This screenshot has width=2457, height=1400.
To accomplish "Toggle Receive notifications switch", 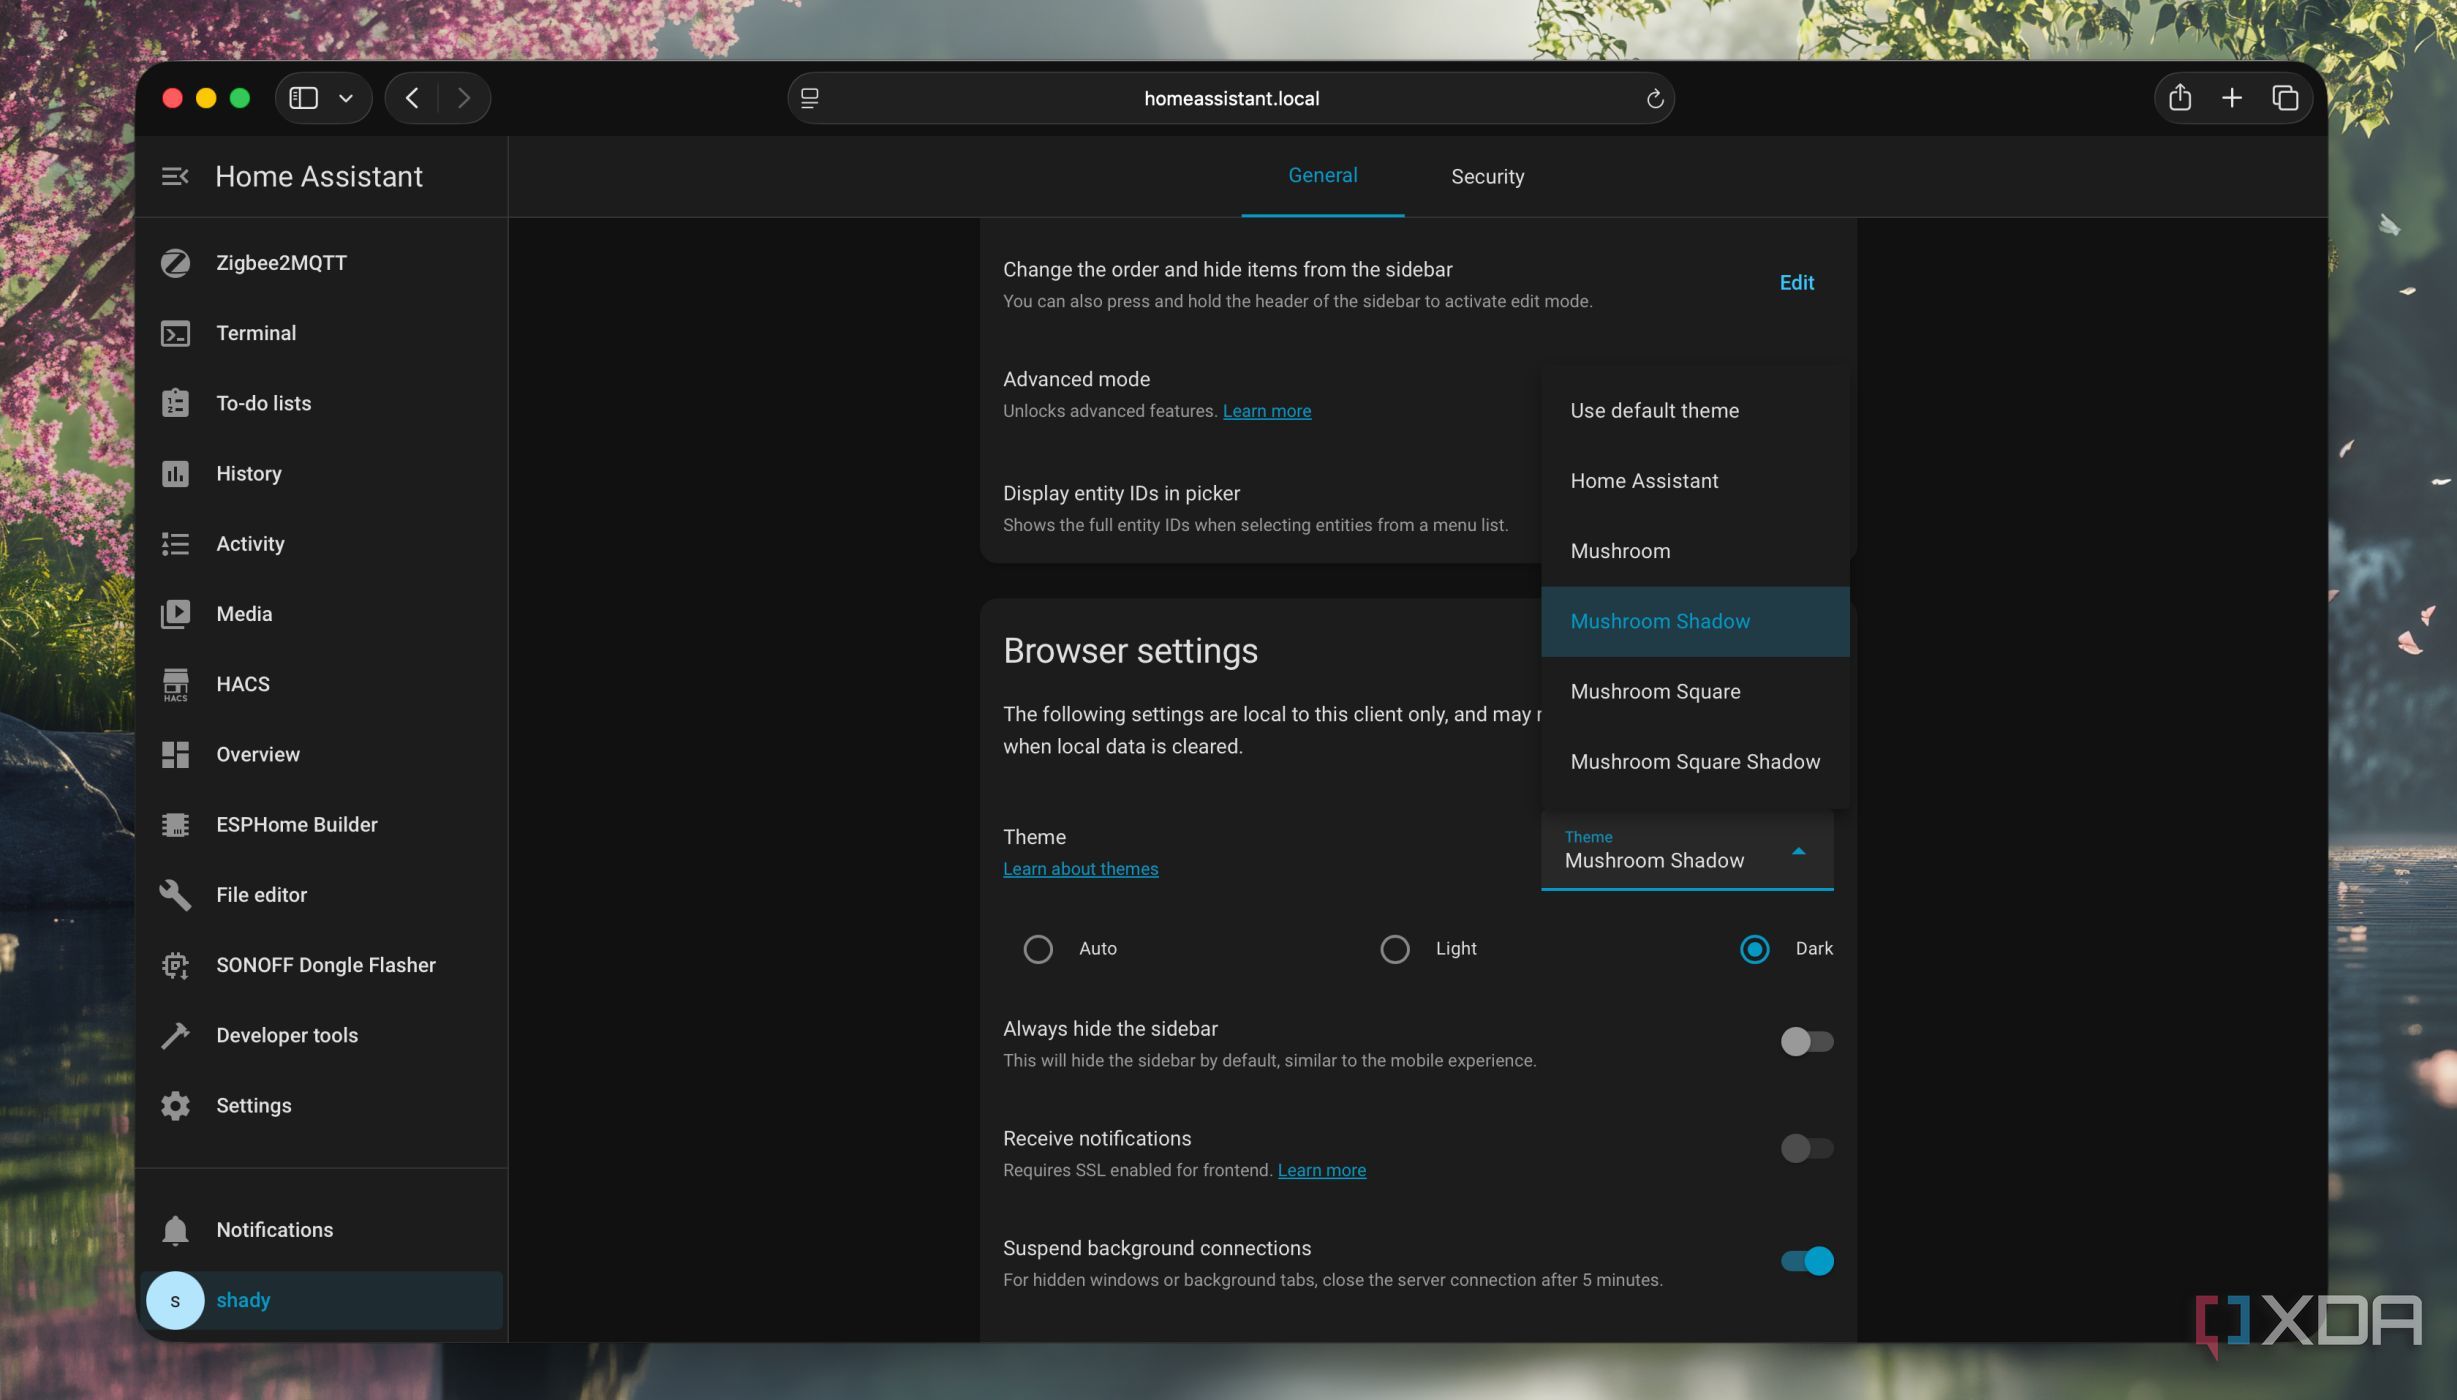I will pyautogui.click(x=1806, y=1148).
